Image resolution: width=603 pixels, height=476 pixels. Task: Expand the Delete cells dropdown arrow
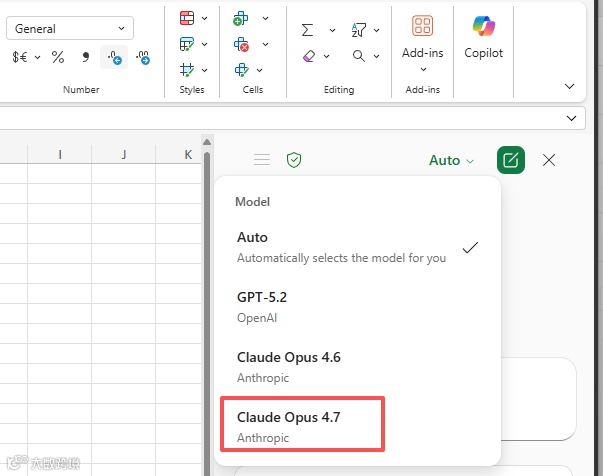coord(265,44)
